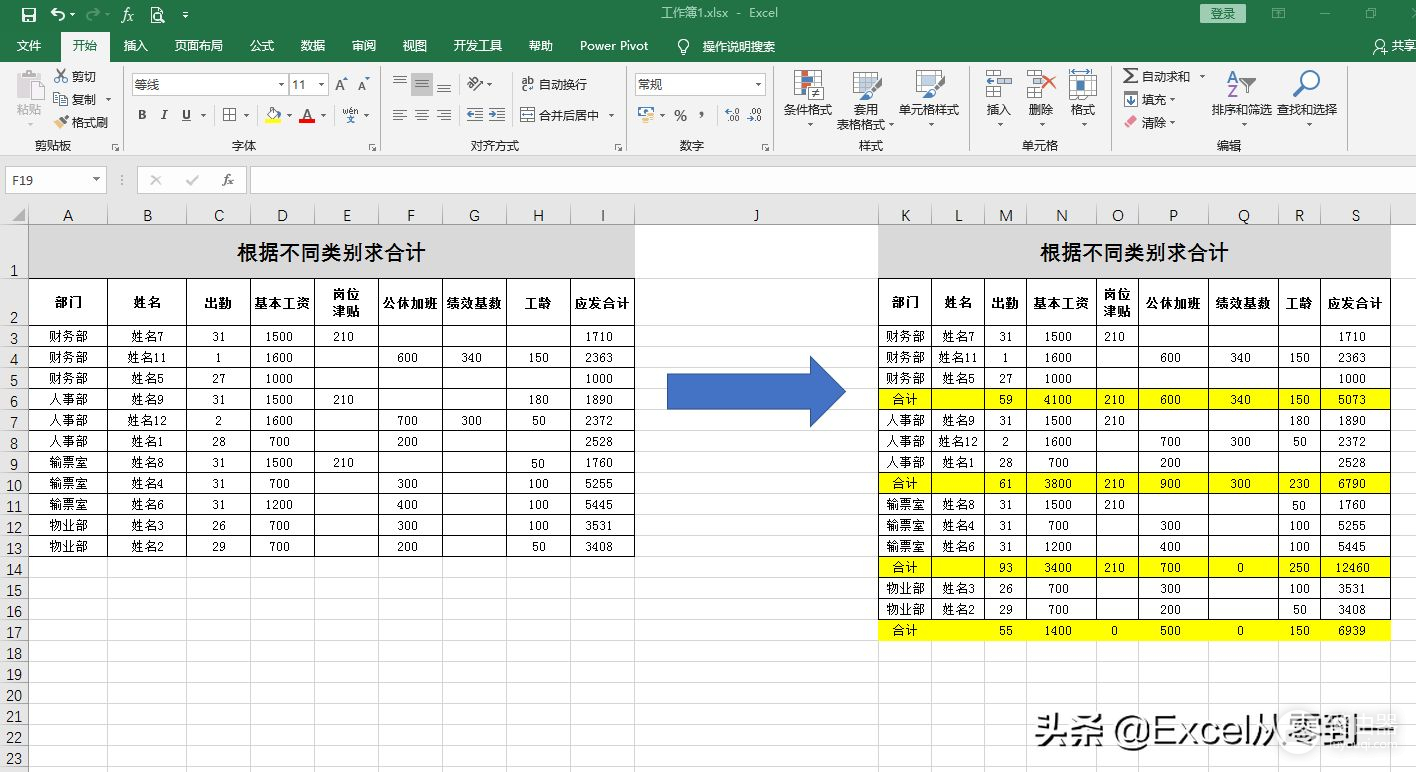Switch to the Insert ribbon tab

click(x=135, y=46)
